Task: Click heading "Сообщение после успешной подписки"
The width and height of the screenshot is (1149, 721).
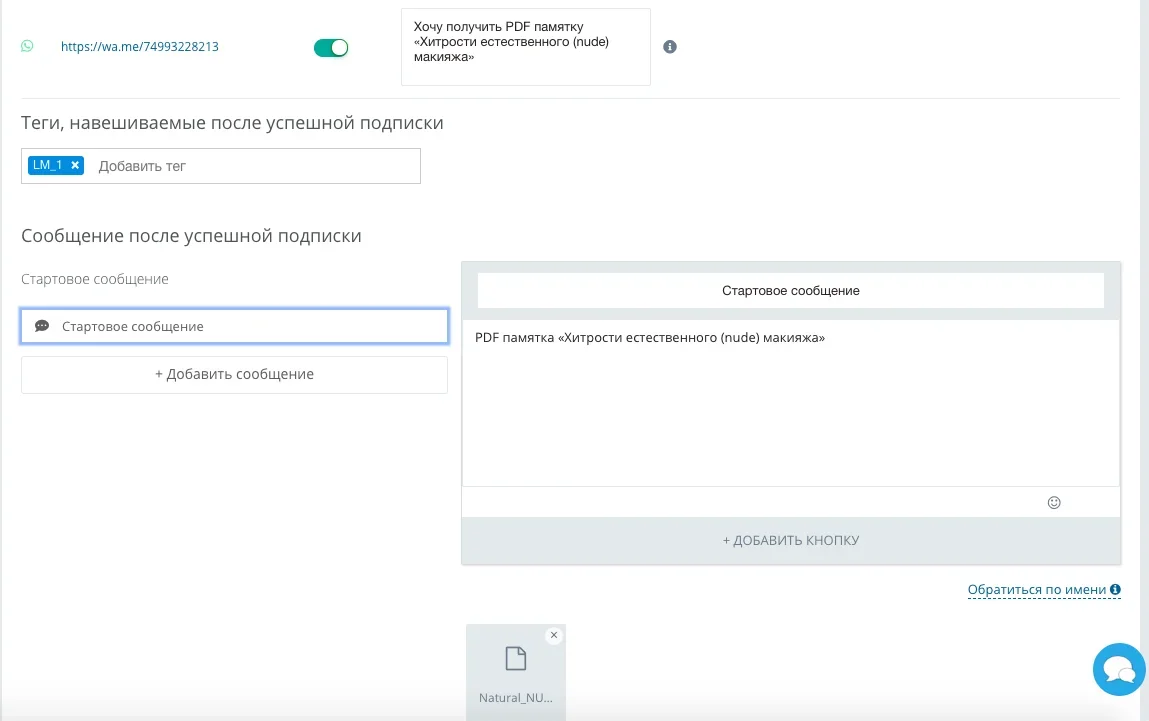Action: 191,236
